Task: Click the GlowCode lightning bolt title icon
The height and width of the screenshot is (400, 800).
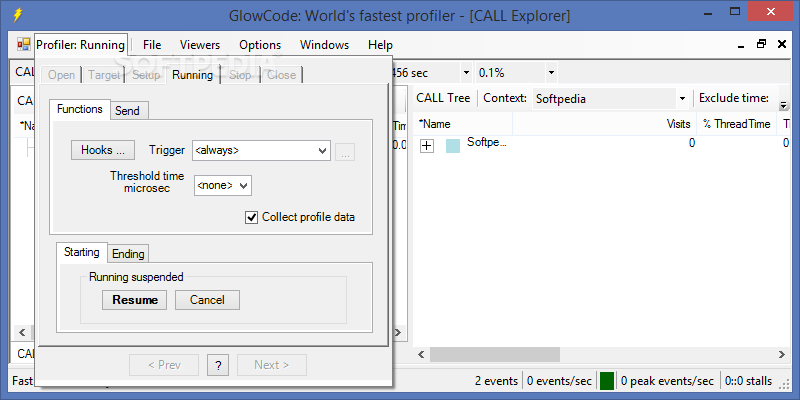Action: point(17,15)
